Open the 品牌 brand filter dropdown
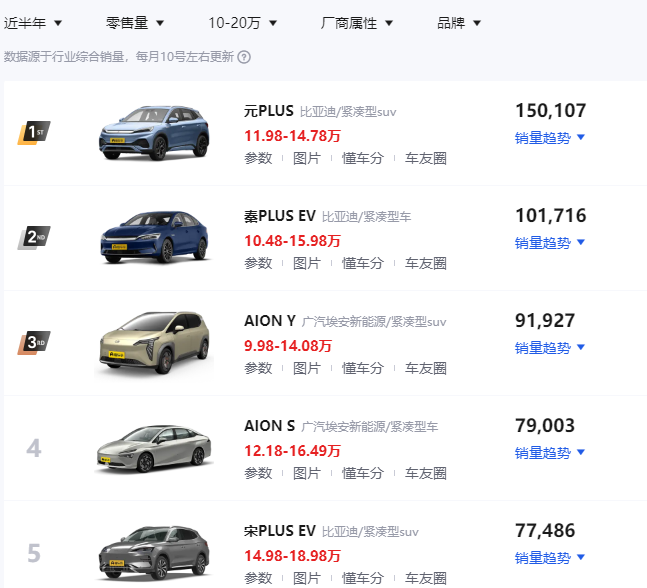This screenshot has height=588, width=647. click(459, 23)
